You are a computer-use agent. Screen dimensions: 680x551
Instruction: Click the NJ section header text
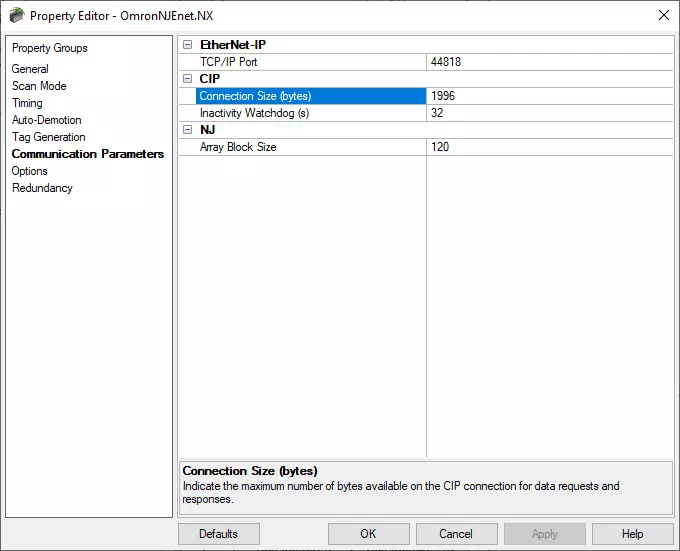208,130
